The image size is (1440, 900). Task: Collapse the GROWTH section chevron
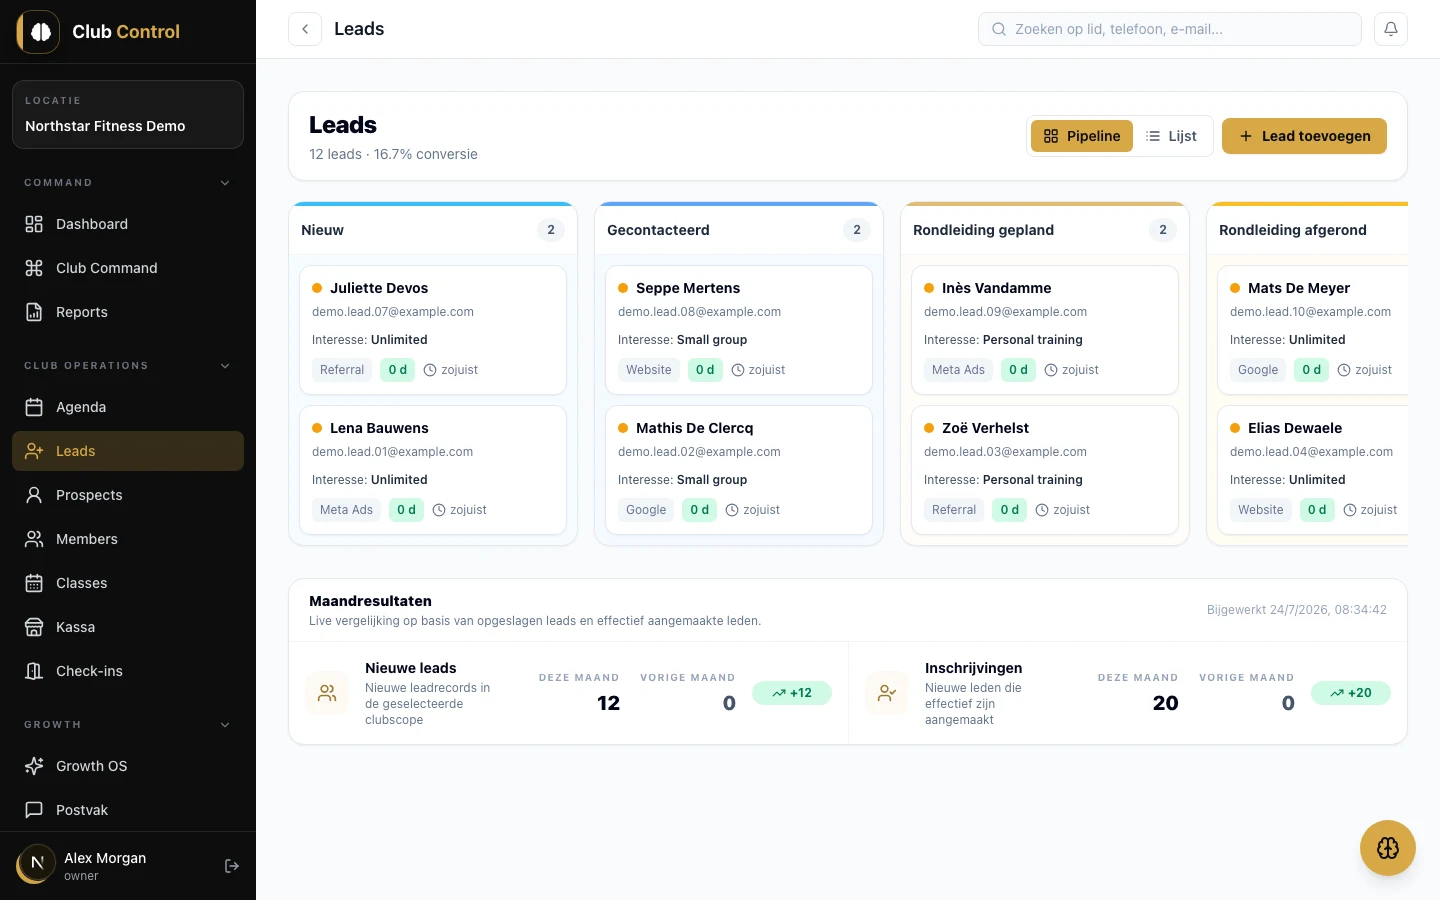tap(225, 725)
